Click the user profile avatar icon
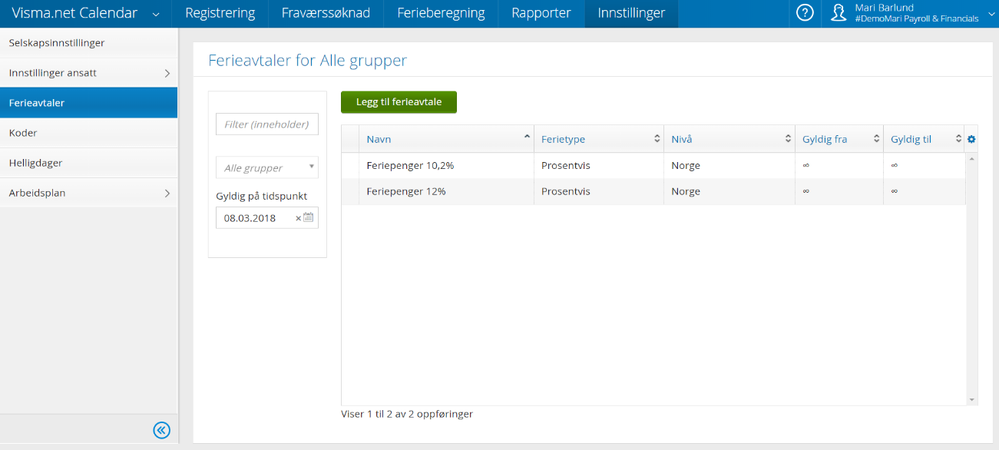 pos(838,13)
